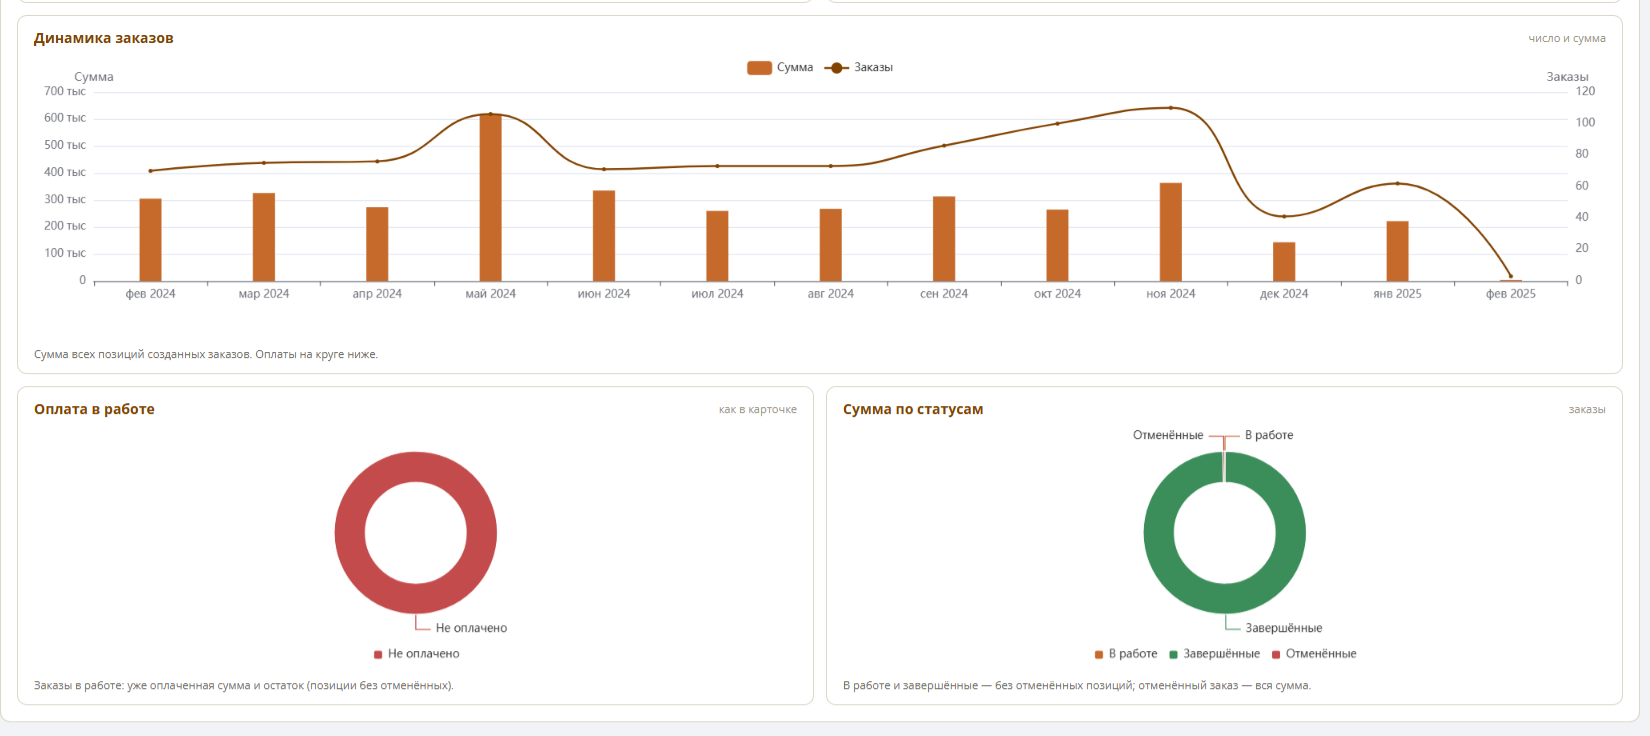Toggle the Заказы line series legend
Image resolution: width=1650 pixels, height=736 pixels.
859,67
